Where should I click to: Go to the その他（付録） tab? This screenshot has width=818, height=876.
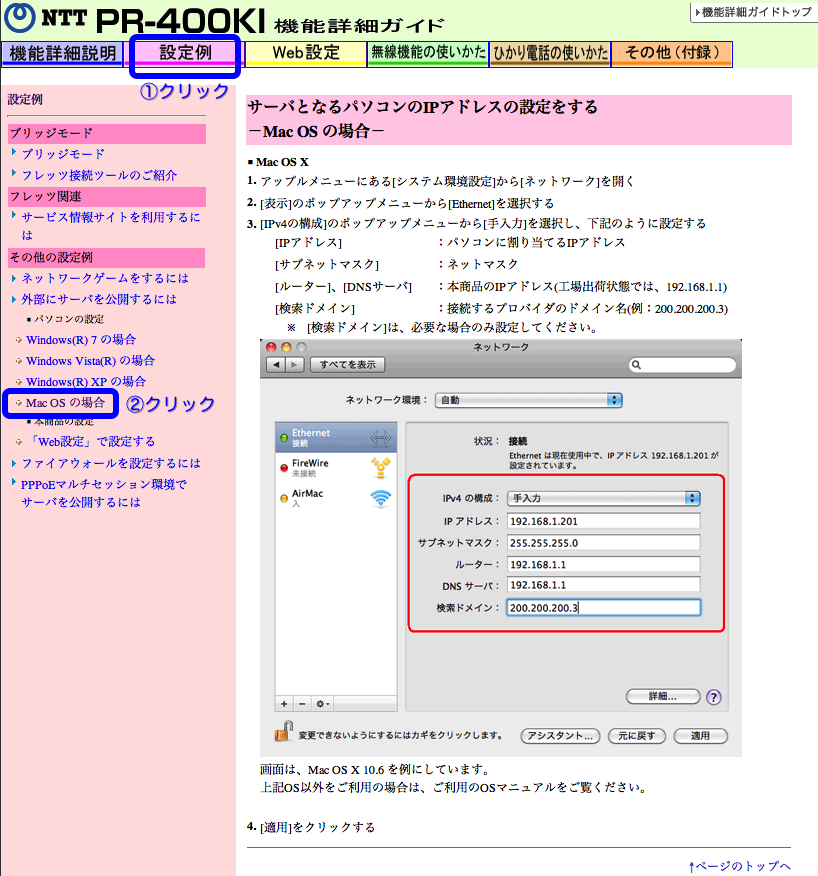(672, 54)
